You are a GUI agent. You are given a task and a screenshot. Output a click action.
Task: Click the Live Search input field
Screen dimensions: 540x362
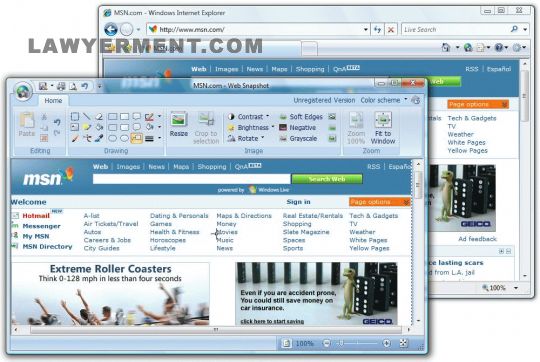(456, 30)
